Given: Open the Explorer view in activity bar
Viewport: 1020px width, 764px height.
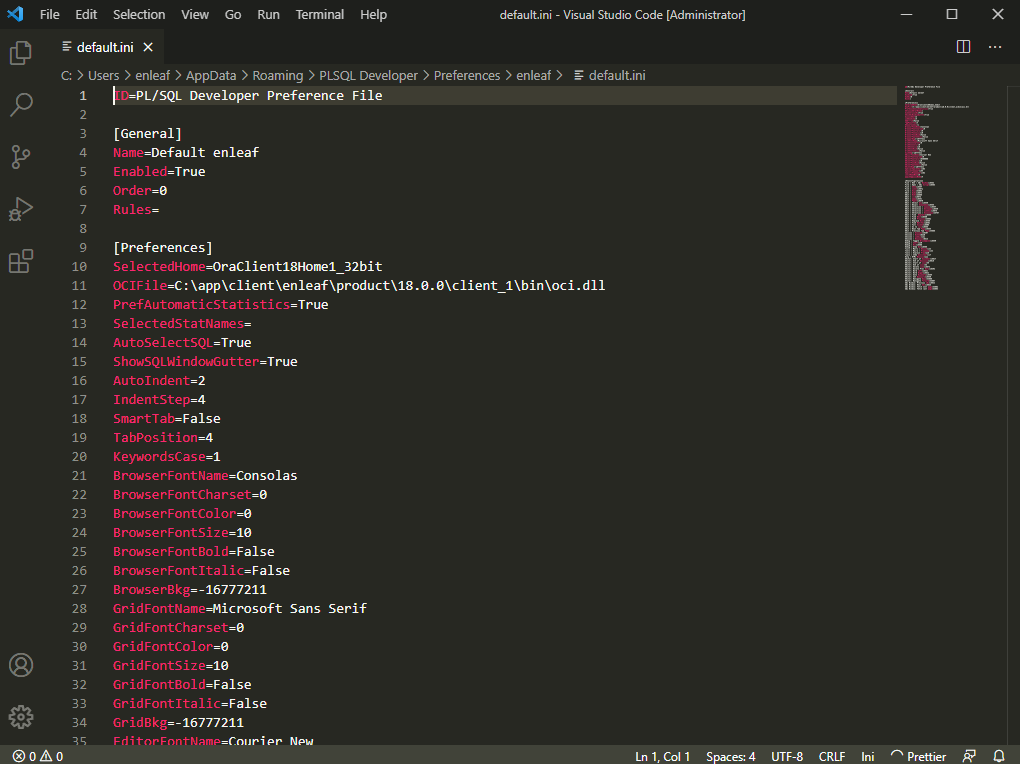Looking at the screenshot, I should pyautogui.click(x=21, y=53).
